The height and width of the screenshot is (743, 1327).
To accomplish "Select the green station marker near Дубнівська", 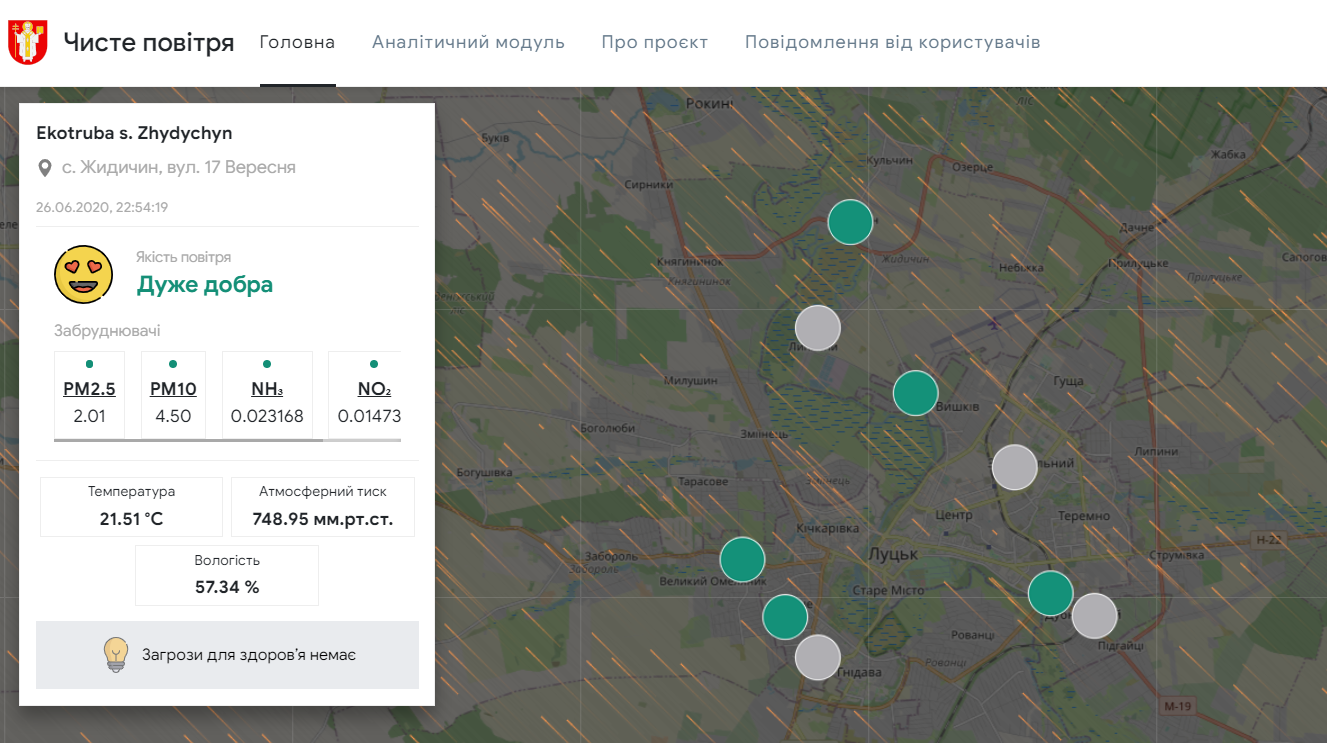I will click(x=1051, y=594).
